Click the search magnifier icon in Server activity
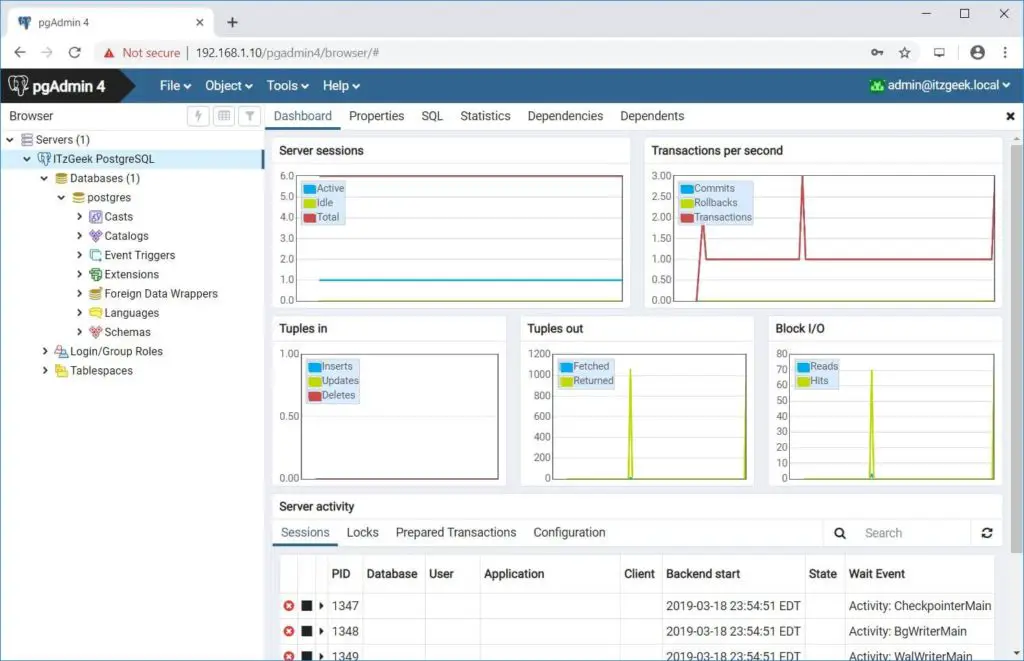 [x=840, y=533]
